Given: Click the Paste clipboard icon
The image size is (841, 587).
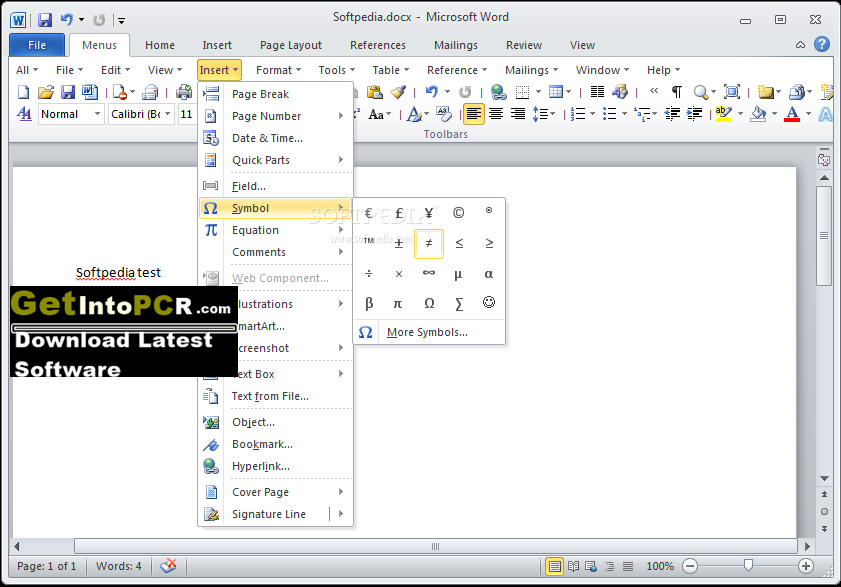Looking at the screenshot, I should [374, 92].
